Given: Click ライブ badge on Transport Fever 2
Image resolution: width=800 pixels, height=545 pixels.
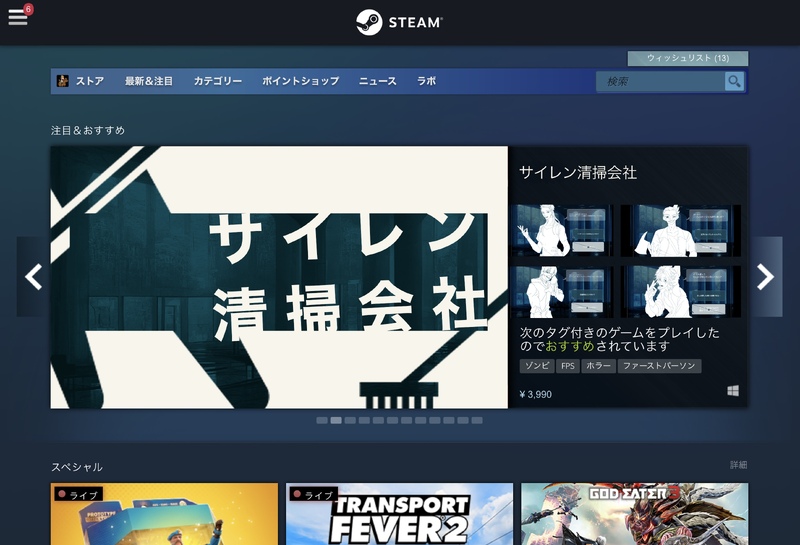Looking at the screenshot, I should 314,494.
